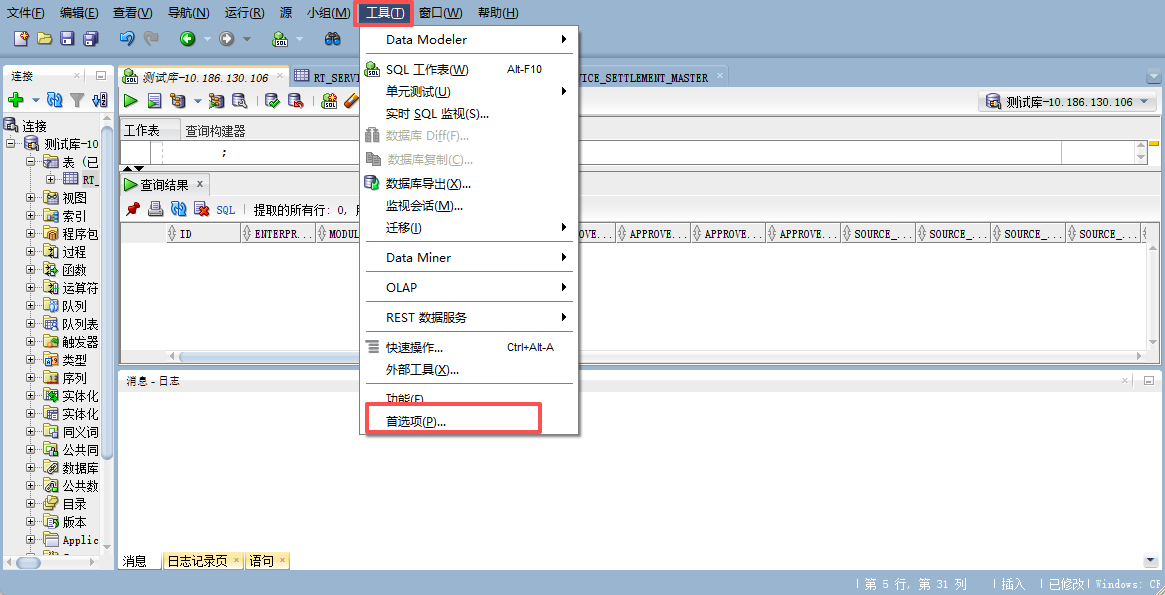This screenshot has height=595, width=1165.
Task: Click the funnel filter icon in connections panel
Action: [77, 100]
